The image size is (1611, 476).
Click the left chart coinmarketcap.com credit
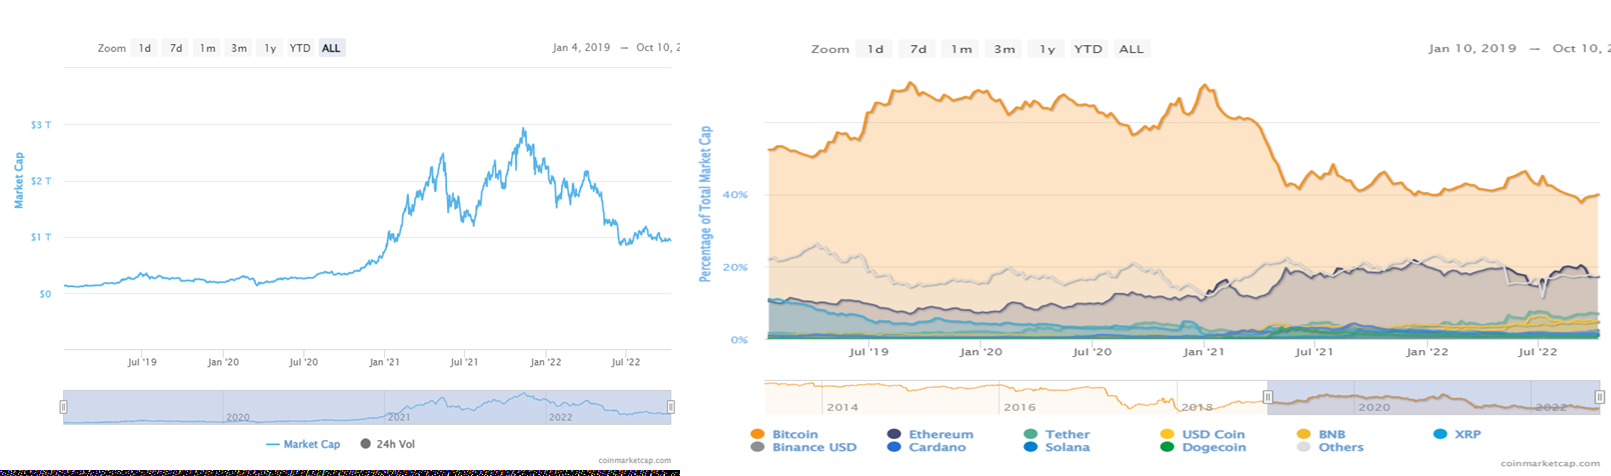[635, 461]
